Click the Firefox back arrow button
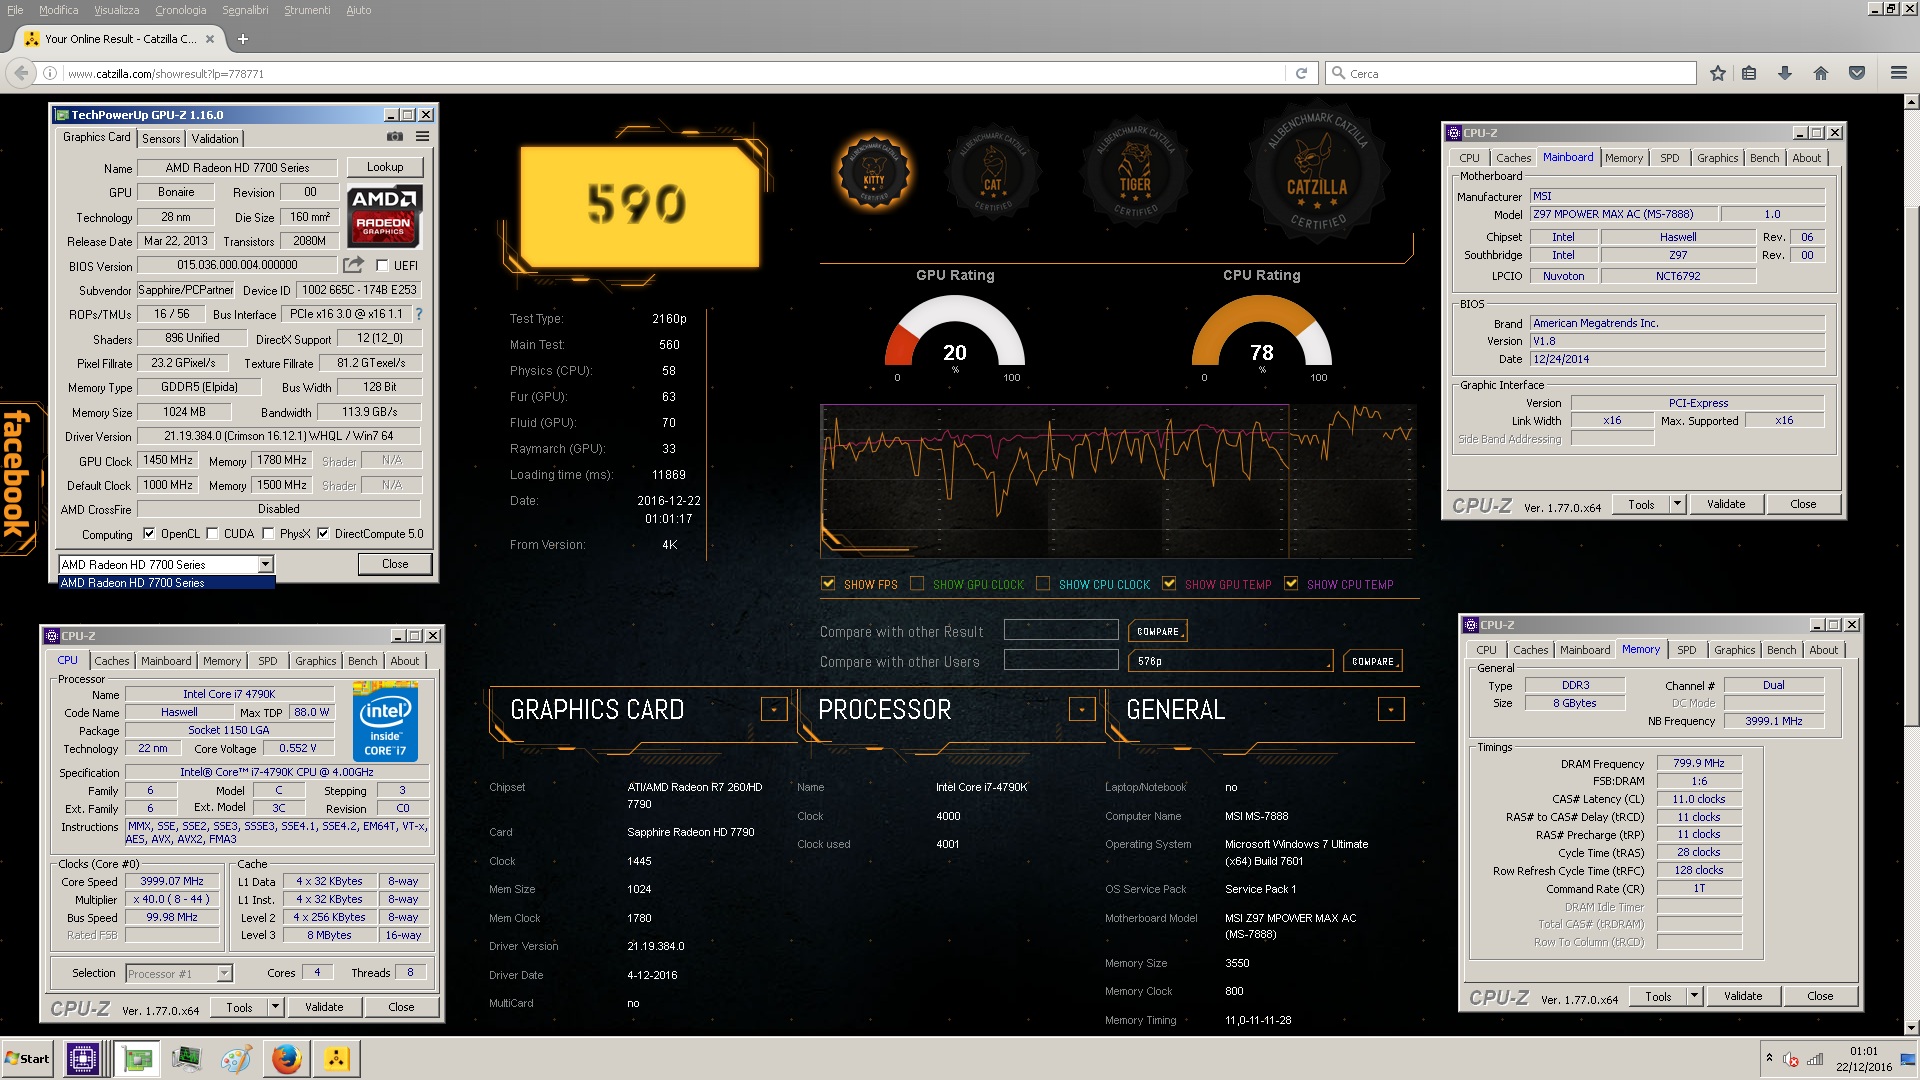Viewport: 1920px width, 1080px height. (x=21, y=73)
